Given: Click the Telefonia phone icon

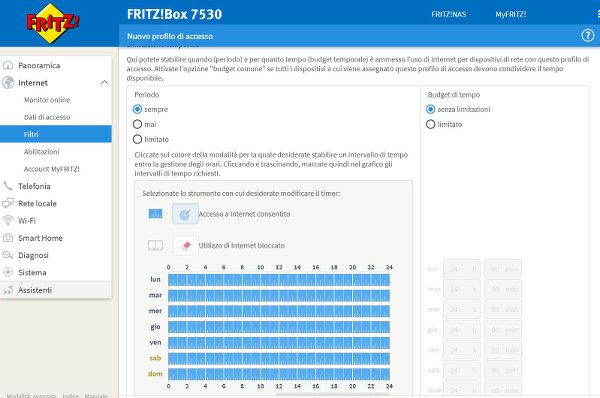Looking at the screenshot, I should coord(8,186).
